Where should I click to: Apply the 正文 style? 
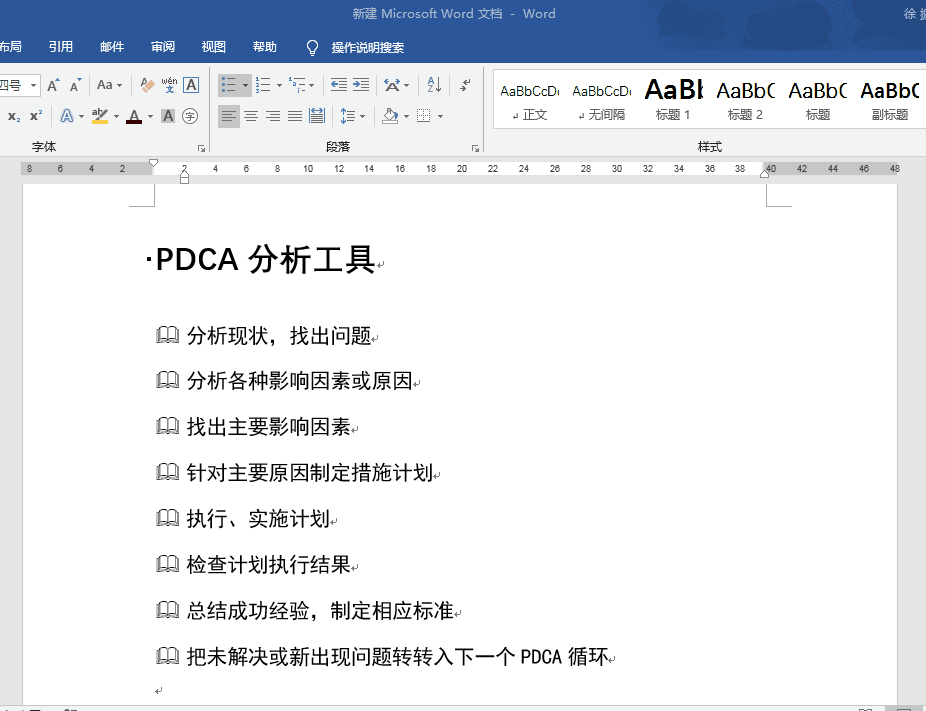click(529, 99)
